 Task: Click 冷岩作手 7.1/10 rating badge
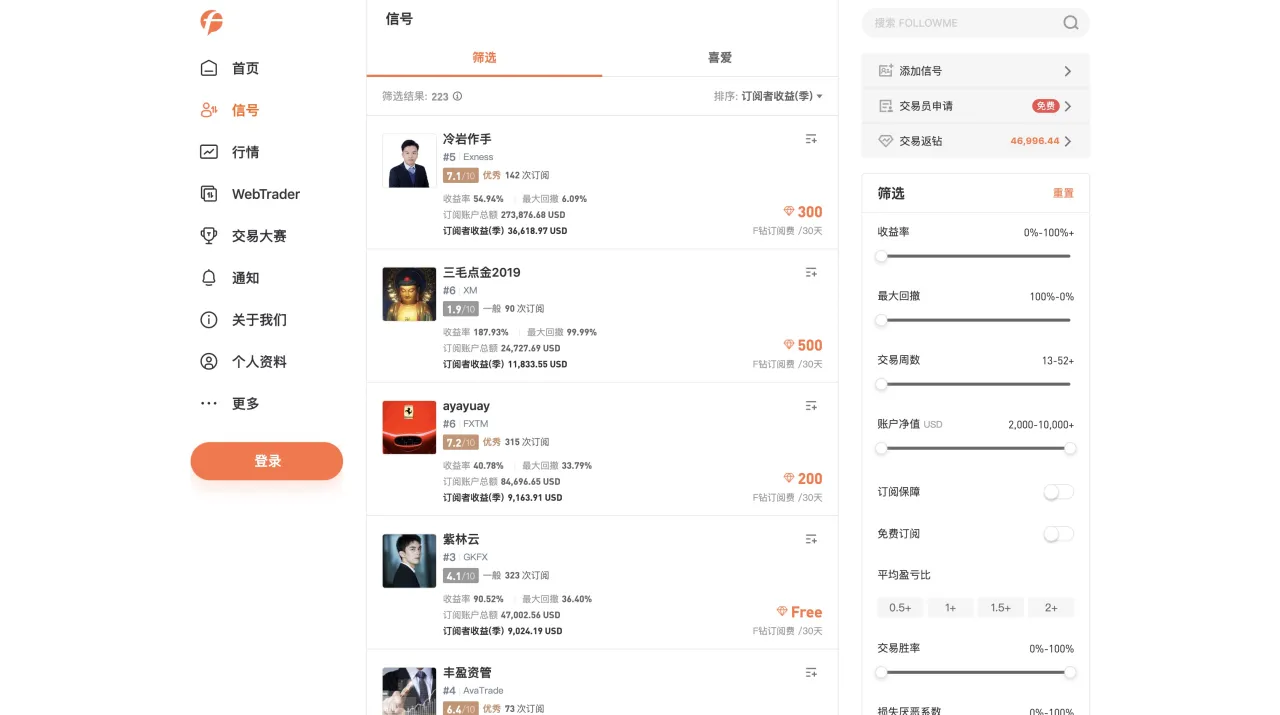[x=460, y=175]
